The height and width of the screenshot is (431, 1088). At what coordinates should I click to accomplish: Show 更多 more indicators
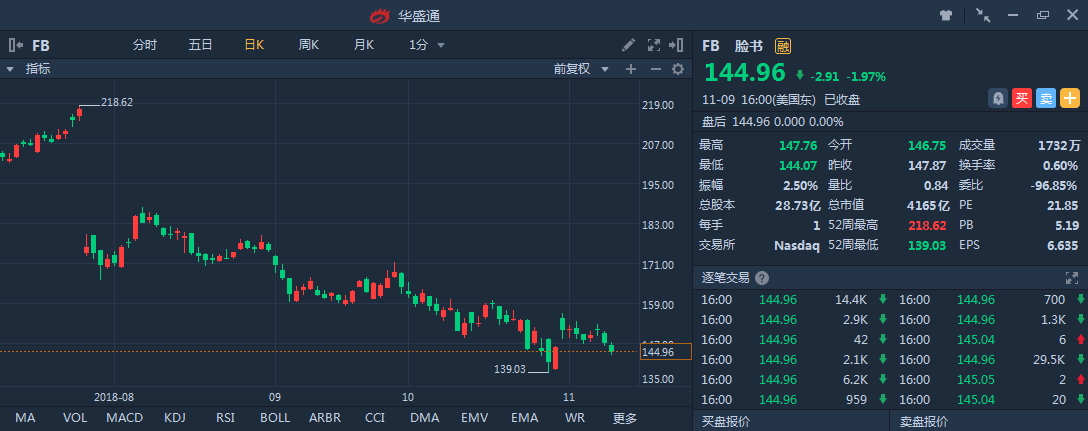coord(625,418)
